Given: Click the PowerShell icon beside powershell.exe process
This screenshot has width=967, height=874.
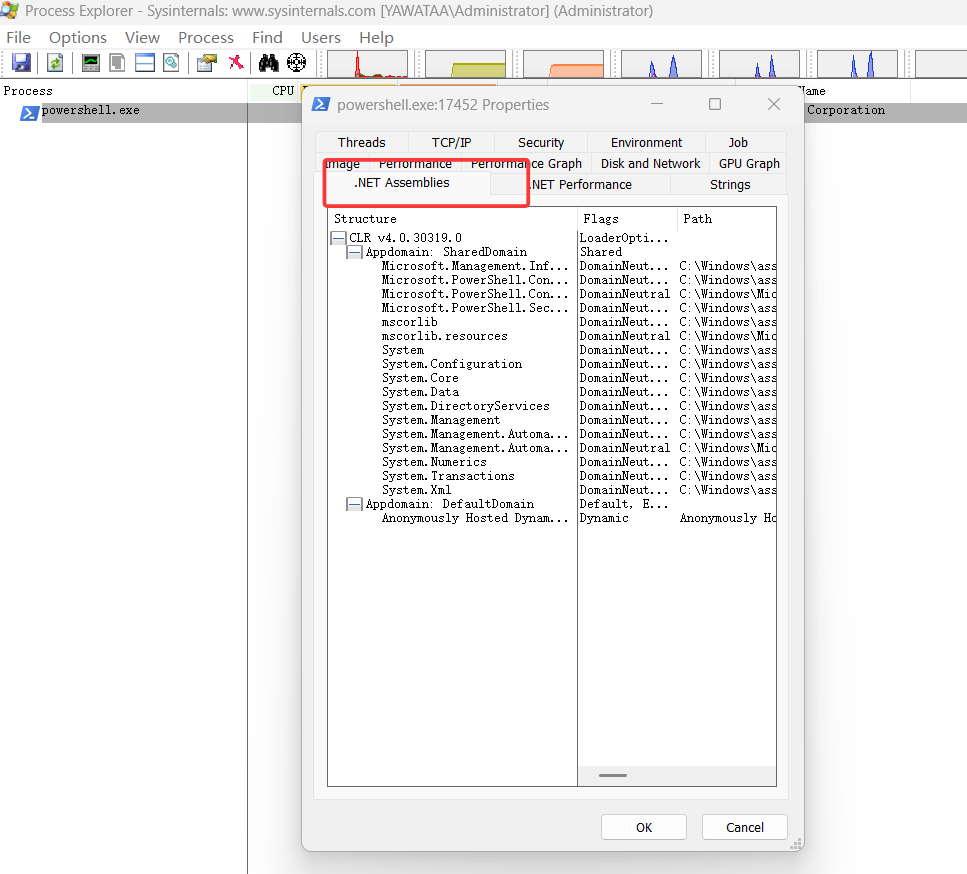Looking at the screenshot, I should pyautogui.click(x=29, y=113).
